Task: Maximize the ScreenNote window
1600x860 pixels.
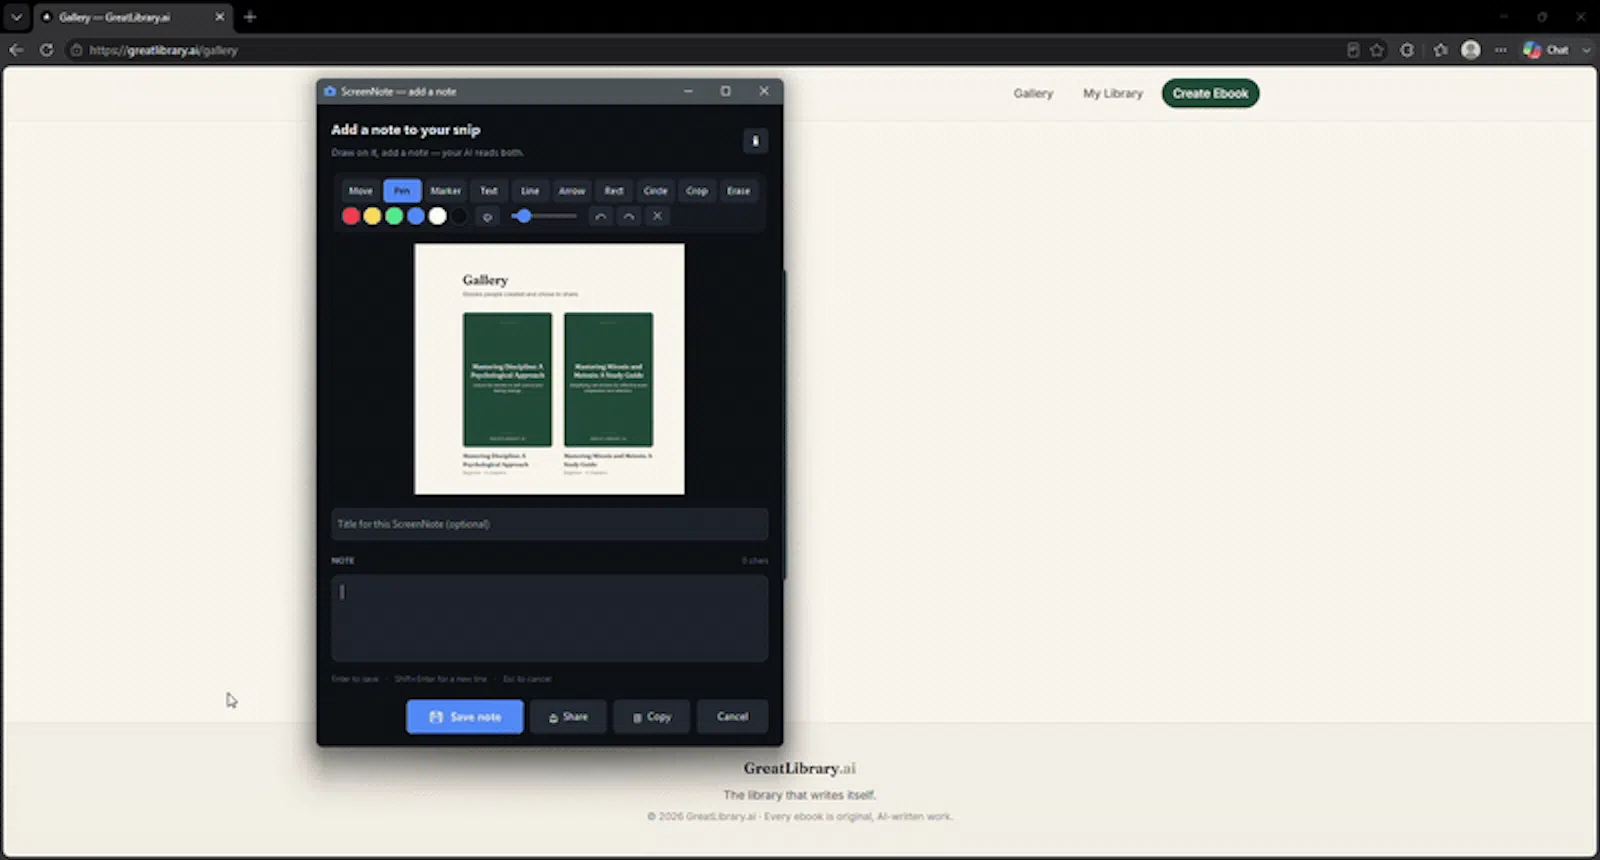Action: [726, 91]
